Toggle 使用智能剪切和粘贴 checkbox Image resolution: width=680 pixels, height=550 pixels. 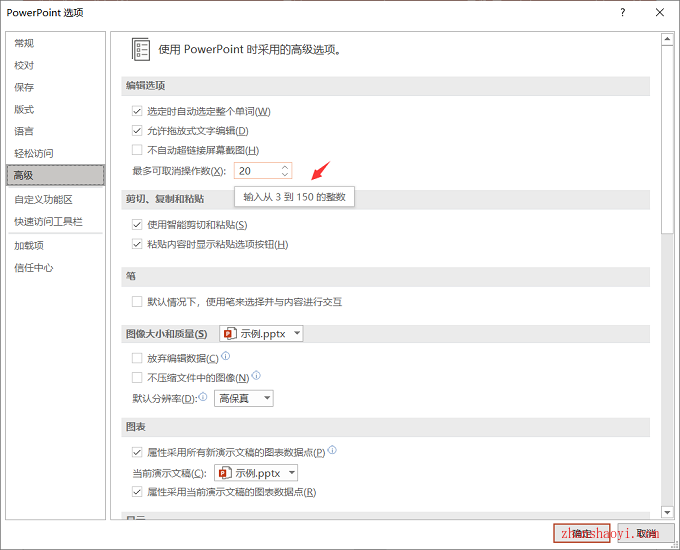coord(137,224)
